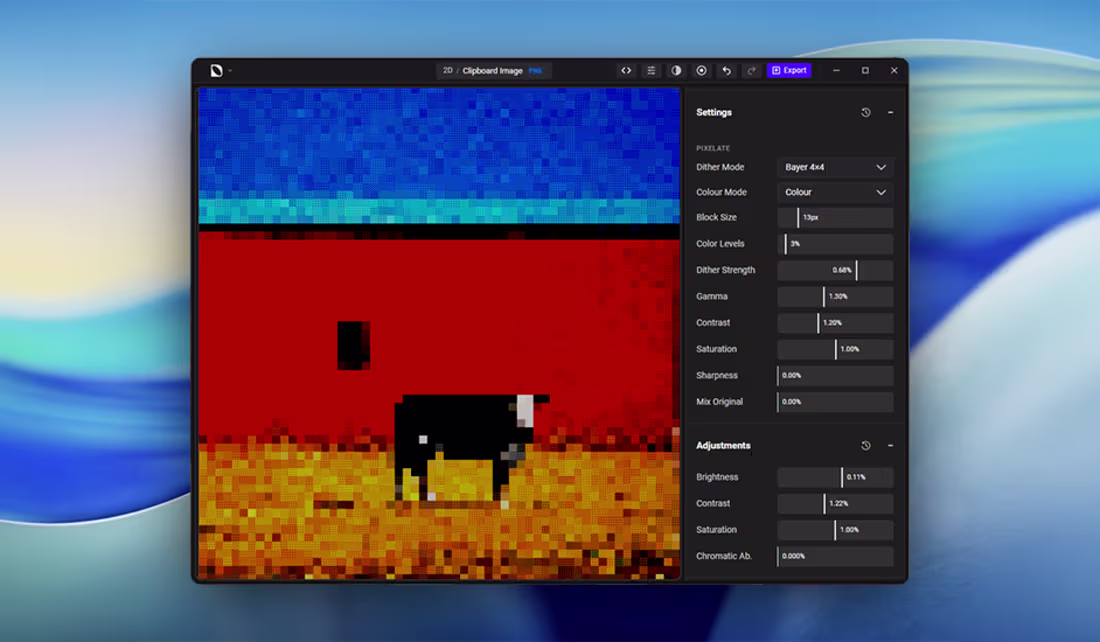Click the Brightness slider
This screenshot has height=642, width=1100.
coord(836,477)
